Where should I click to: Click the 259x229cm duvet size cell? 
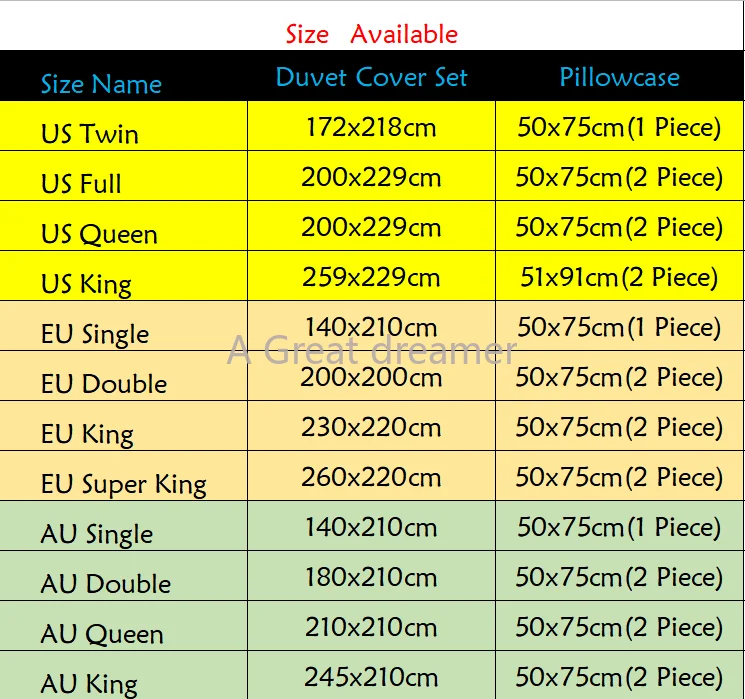(x=371, y=277)
